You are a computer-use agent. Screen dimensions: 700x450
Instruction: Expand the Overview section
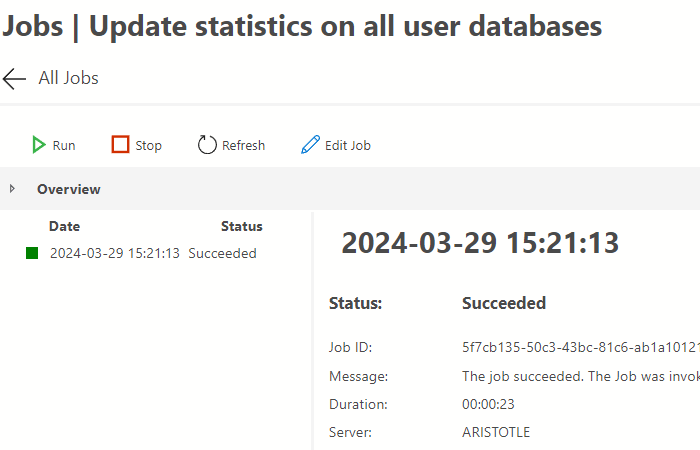click(x=12, y=189)
